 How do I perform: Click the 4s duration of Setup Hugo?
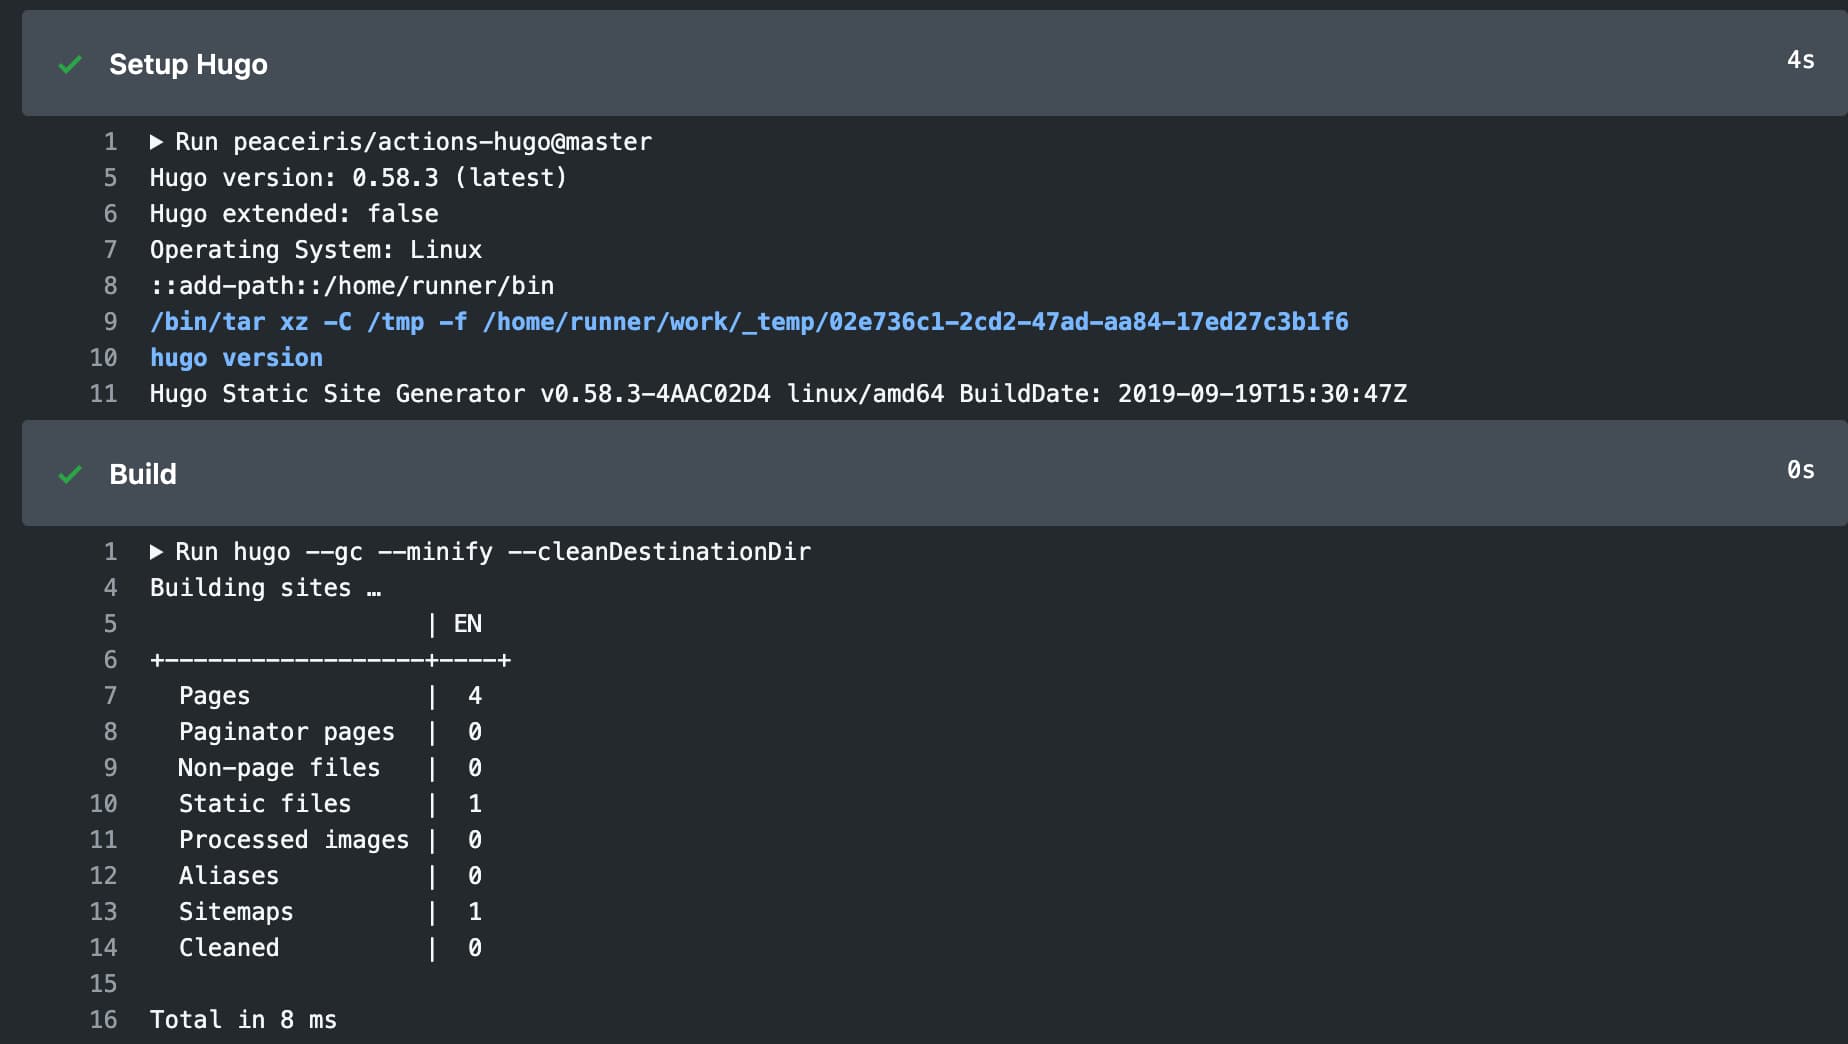pos(1800,60)
